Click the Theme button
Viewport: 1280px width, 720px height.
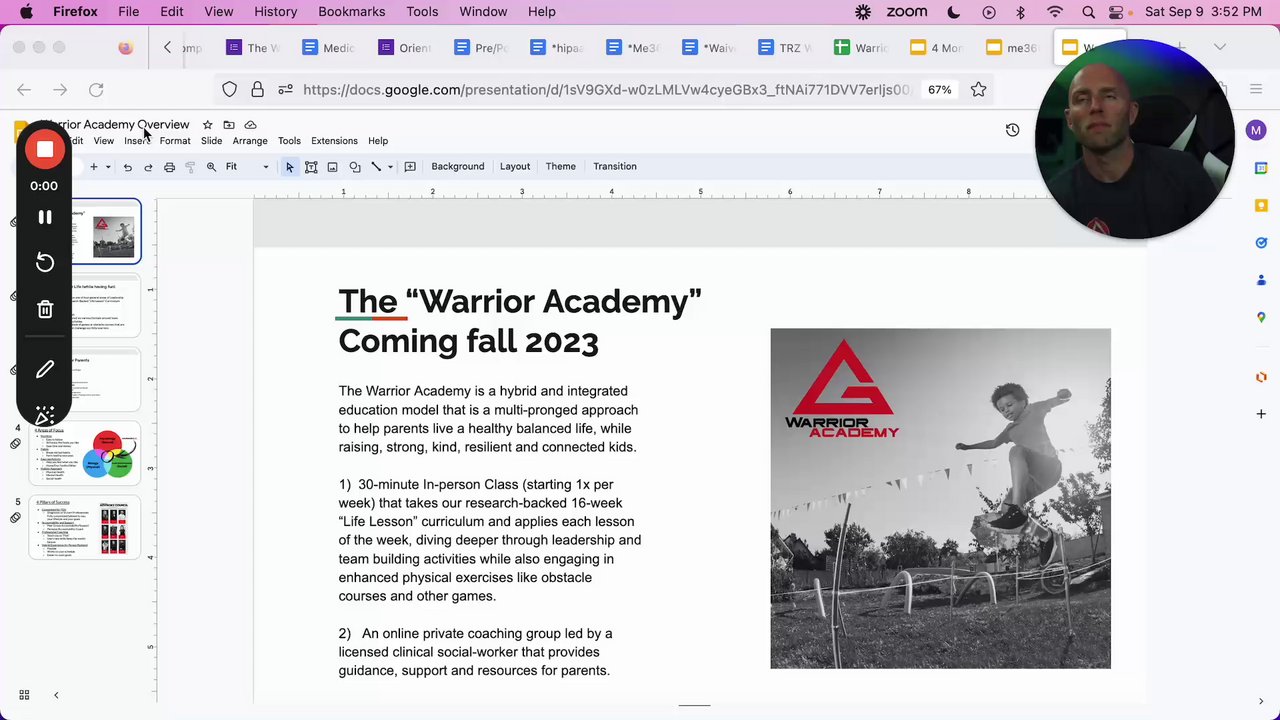click(561, 167)
